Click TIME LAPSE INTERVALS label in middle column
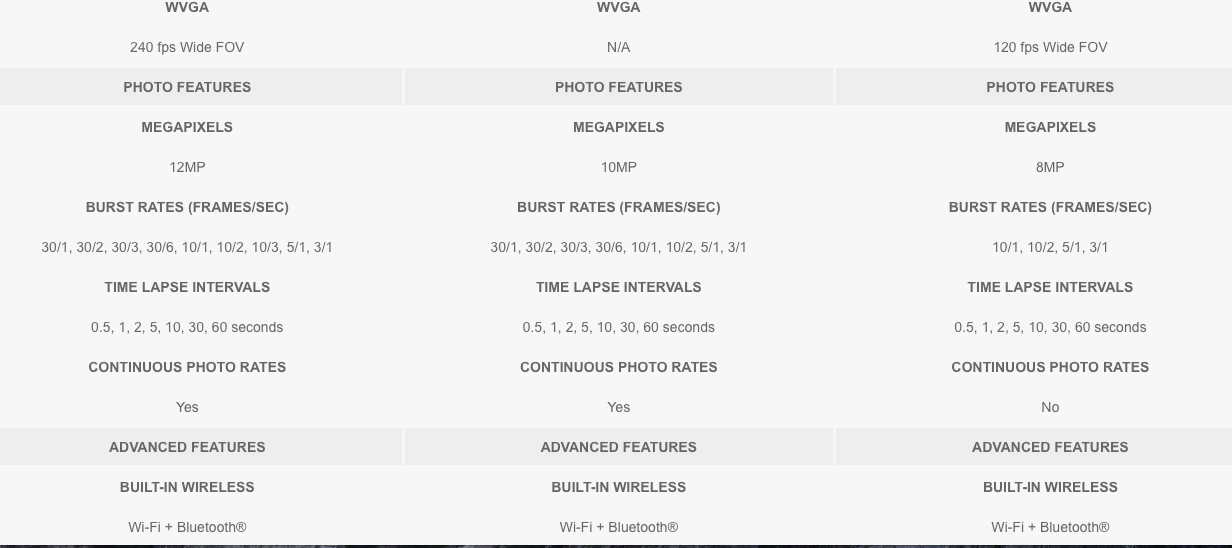 (x=618, y=287)
